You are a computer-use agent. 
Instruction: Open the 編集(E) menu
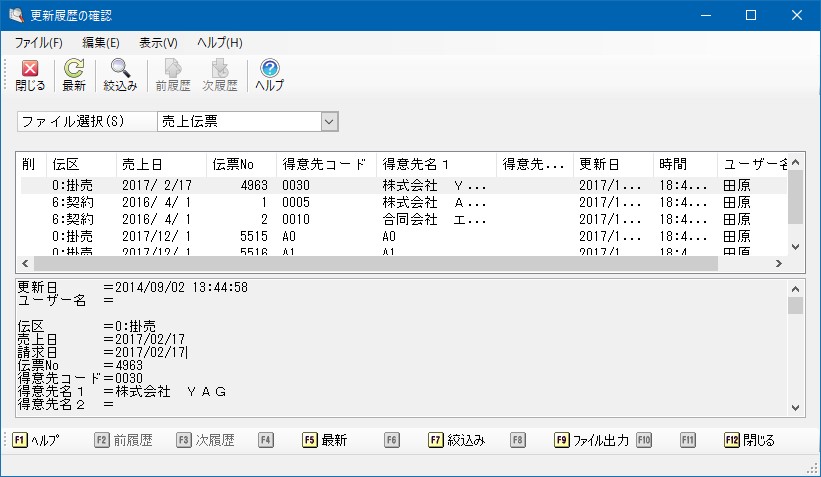coord(100,43)
